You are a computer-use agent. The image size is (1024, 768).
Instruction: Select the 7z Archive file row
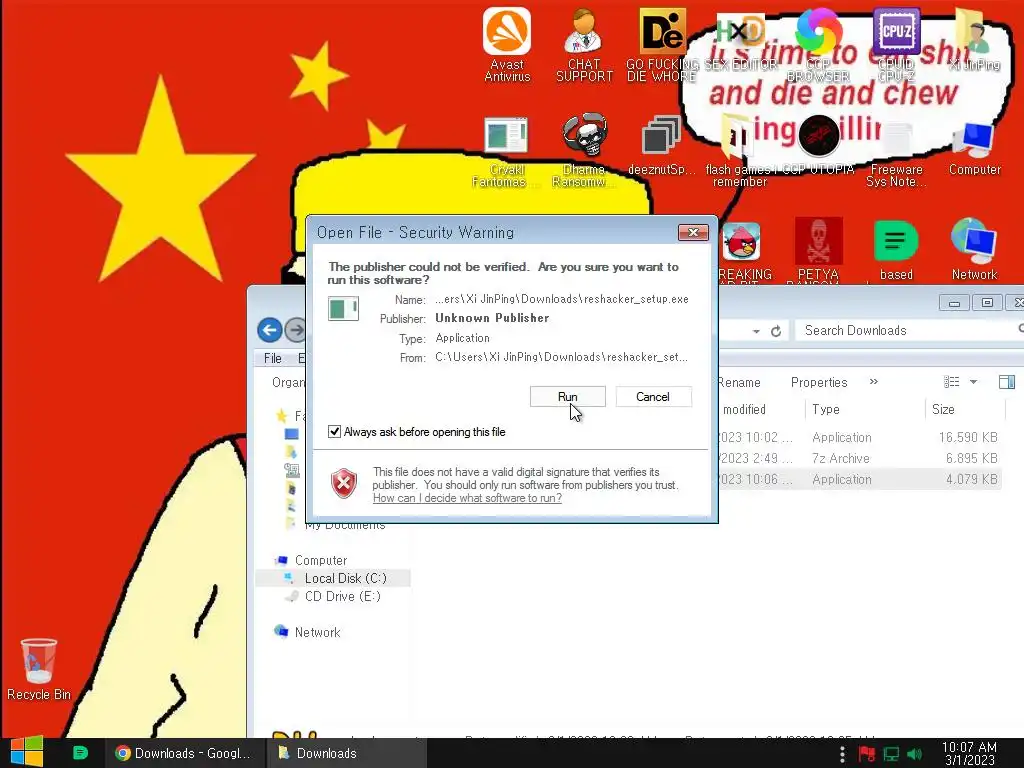point(858,458)
